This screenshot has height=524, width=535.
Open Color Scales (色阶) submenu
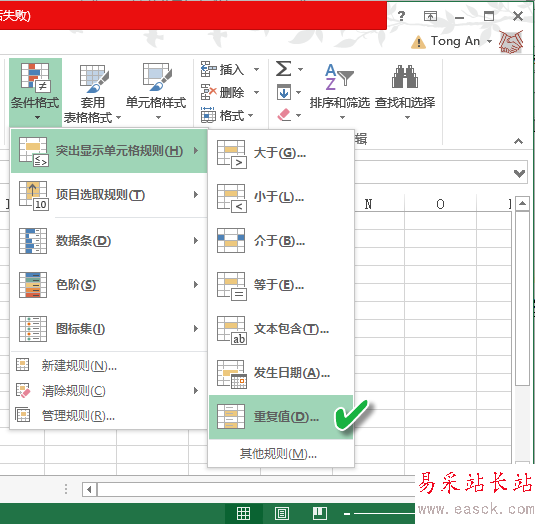pyautogui.click(x=109, y=285)
